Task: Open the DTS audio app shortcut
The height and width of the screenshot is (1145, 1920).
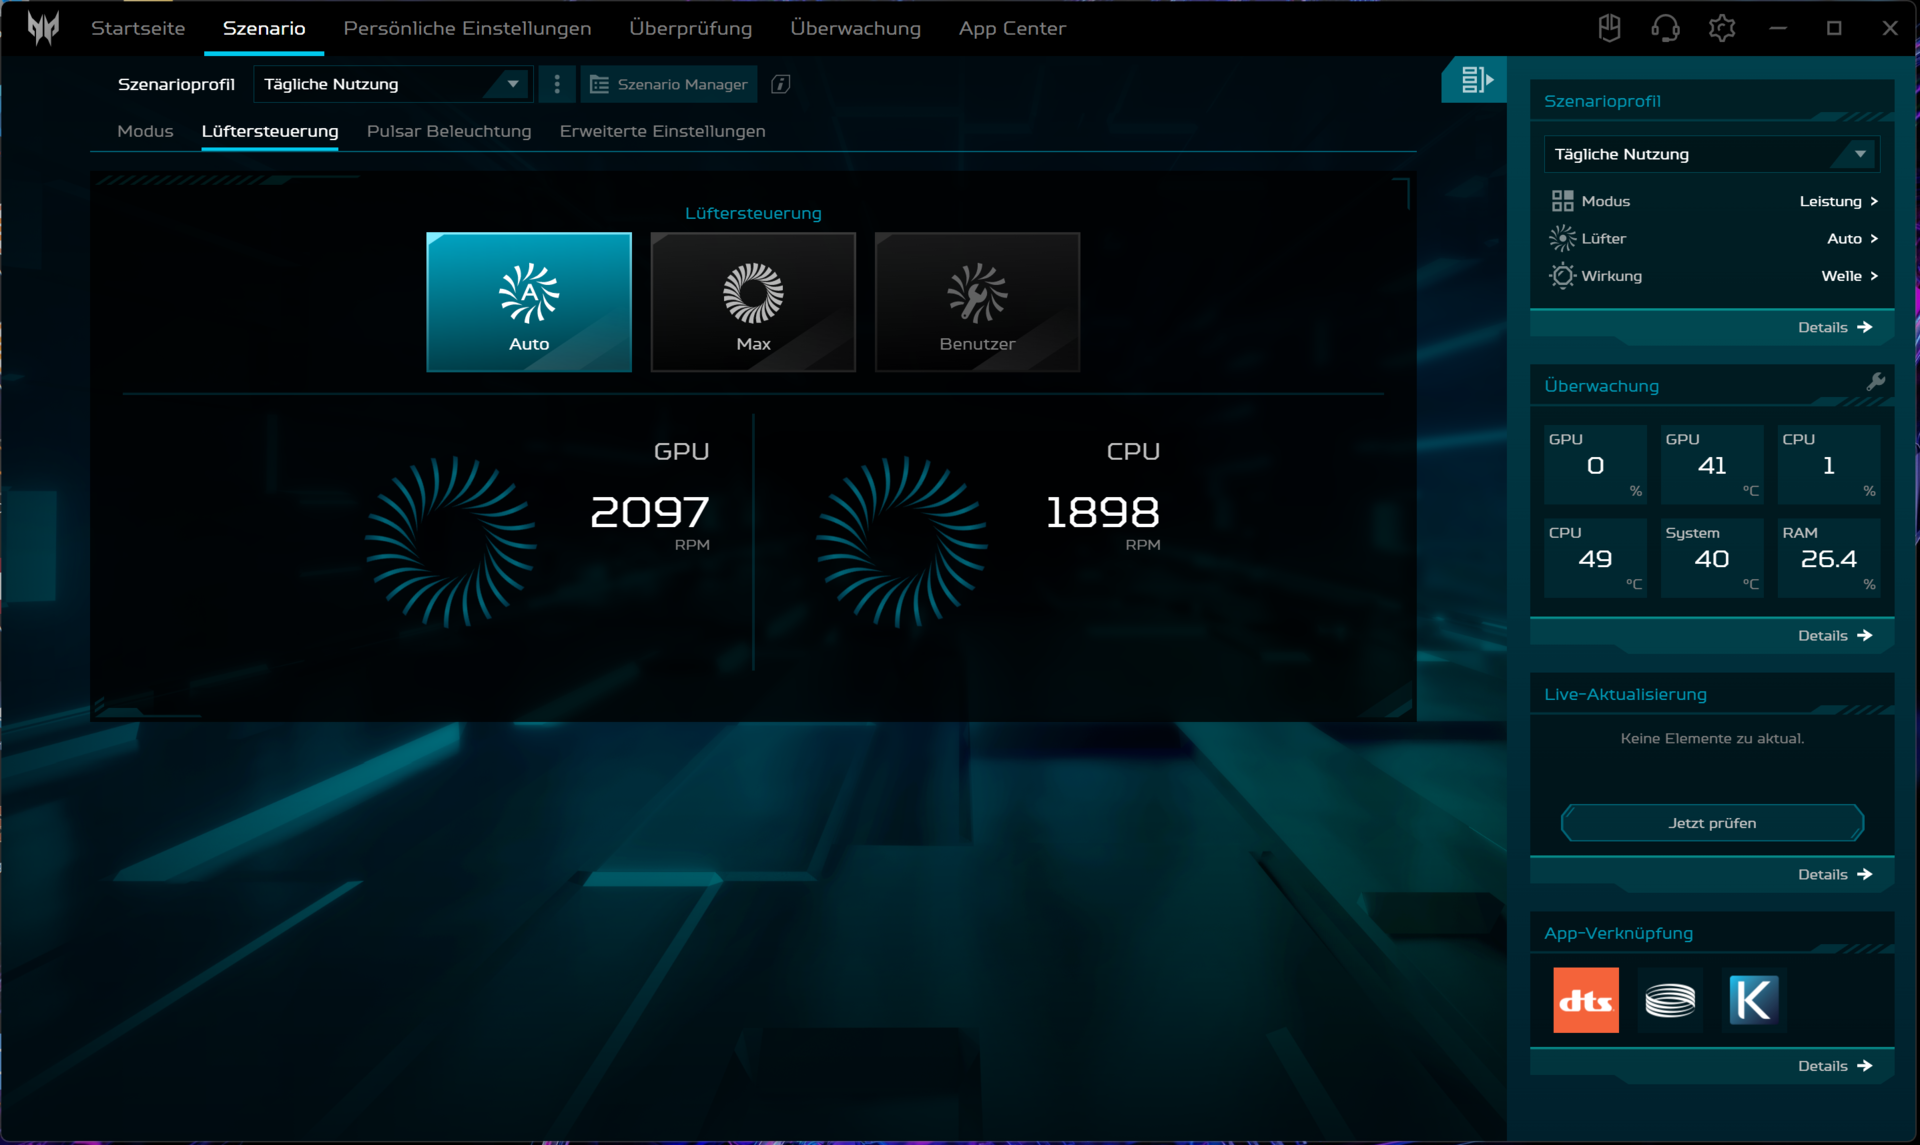Action: click(1585, 999)
